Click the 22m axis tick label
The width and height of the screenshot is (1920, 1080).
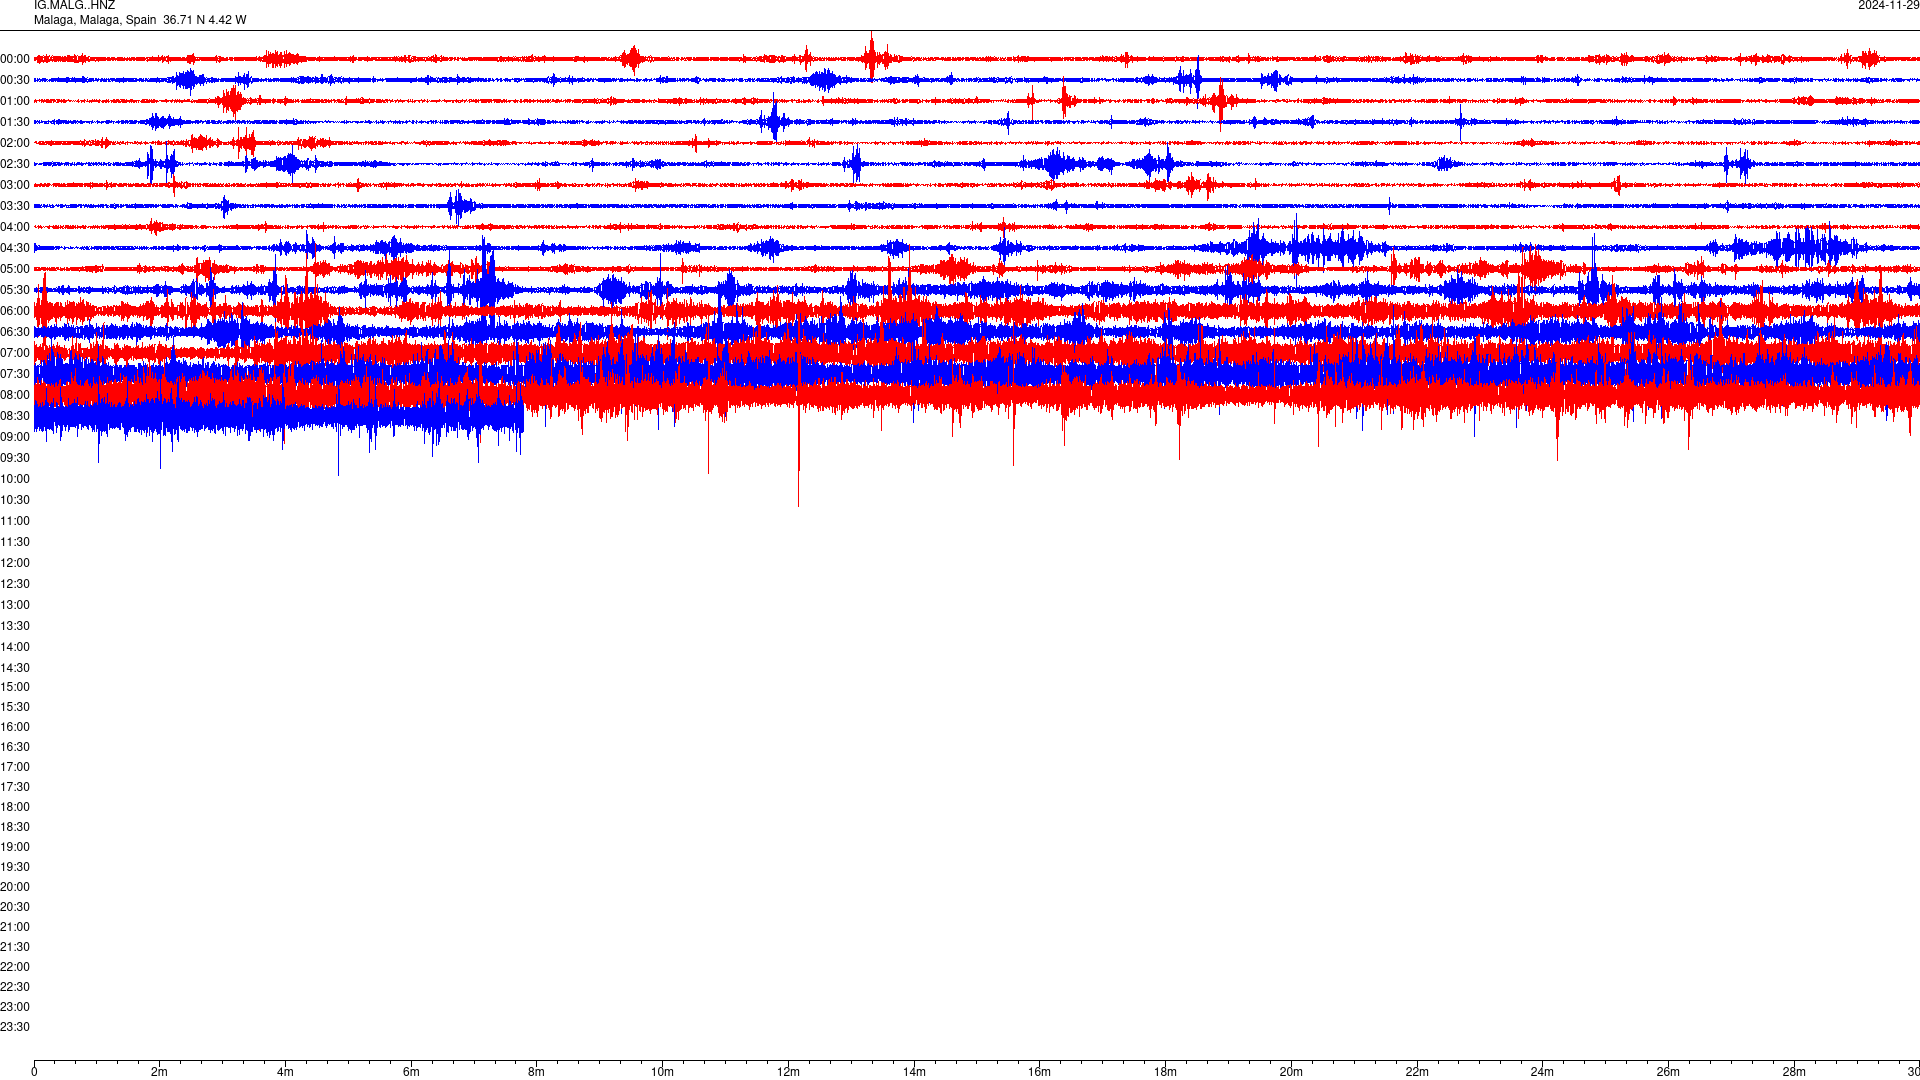coord(1417,1072)
